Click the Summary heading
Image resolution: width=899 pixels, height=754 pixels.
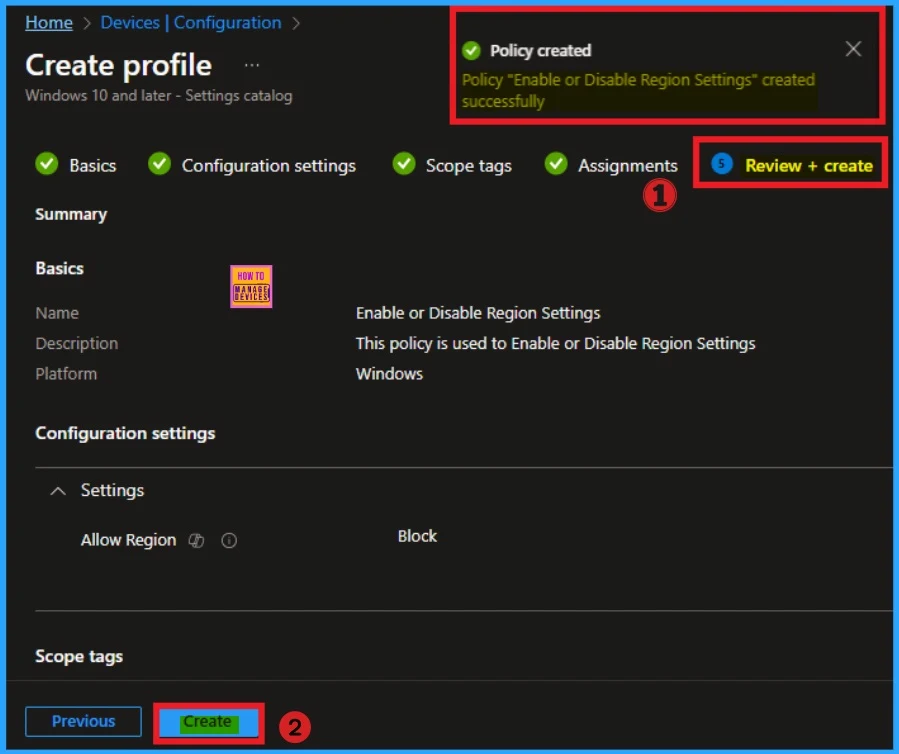click(71, 214)
